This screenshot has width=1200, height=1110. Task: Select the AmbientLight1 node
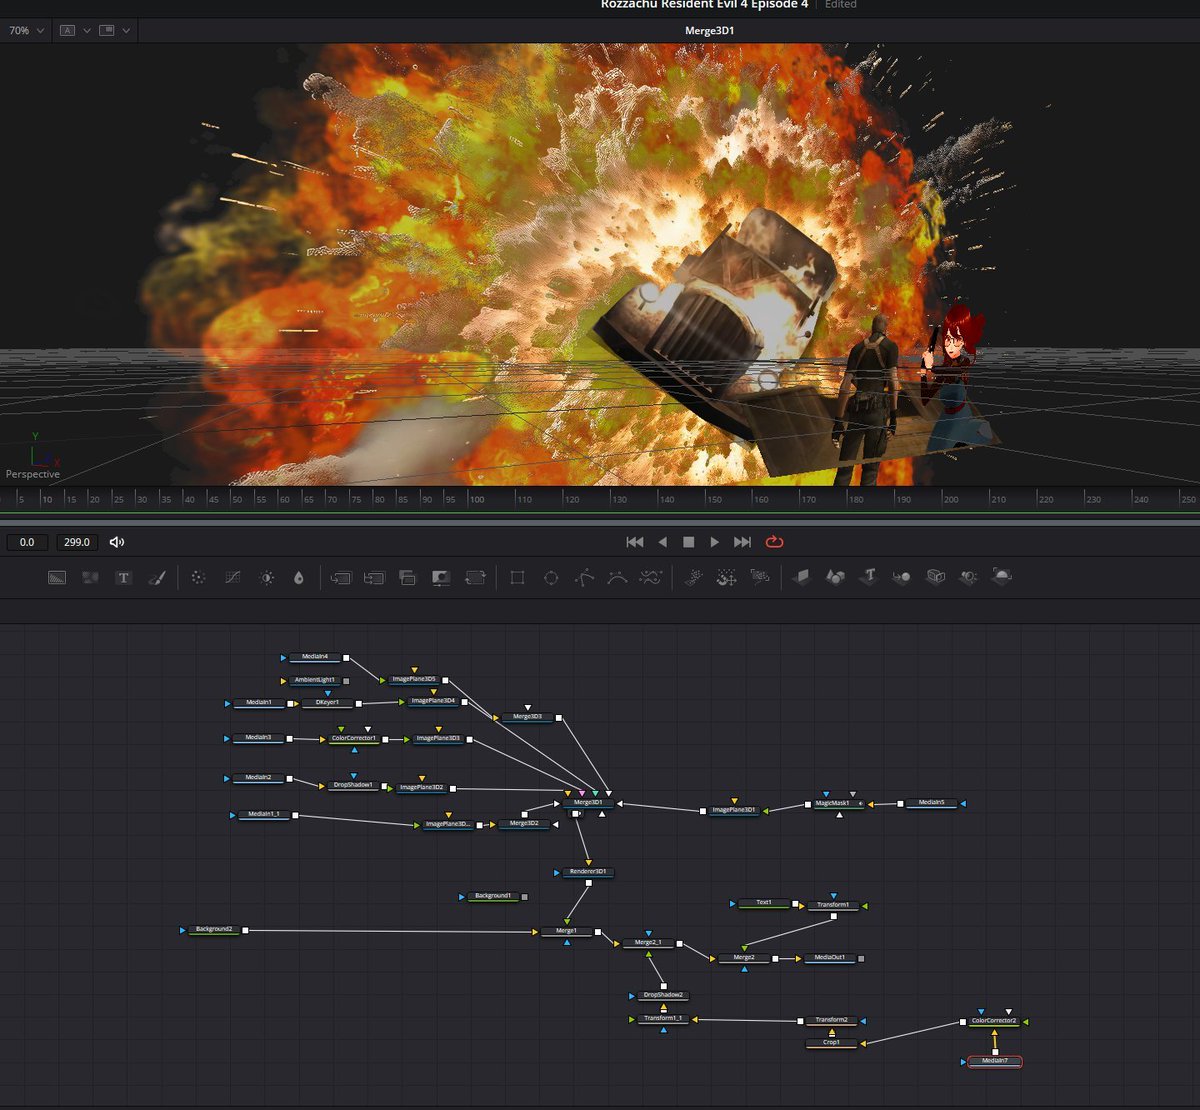[x=314, y=680]
